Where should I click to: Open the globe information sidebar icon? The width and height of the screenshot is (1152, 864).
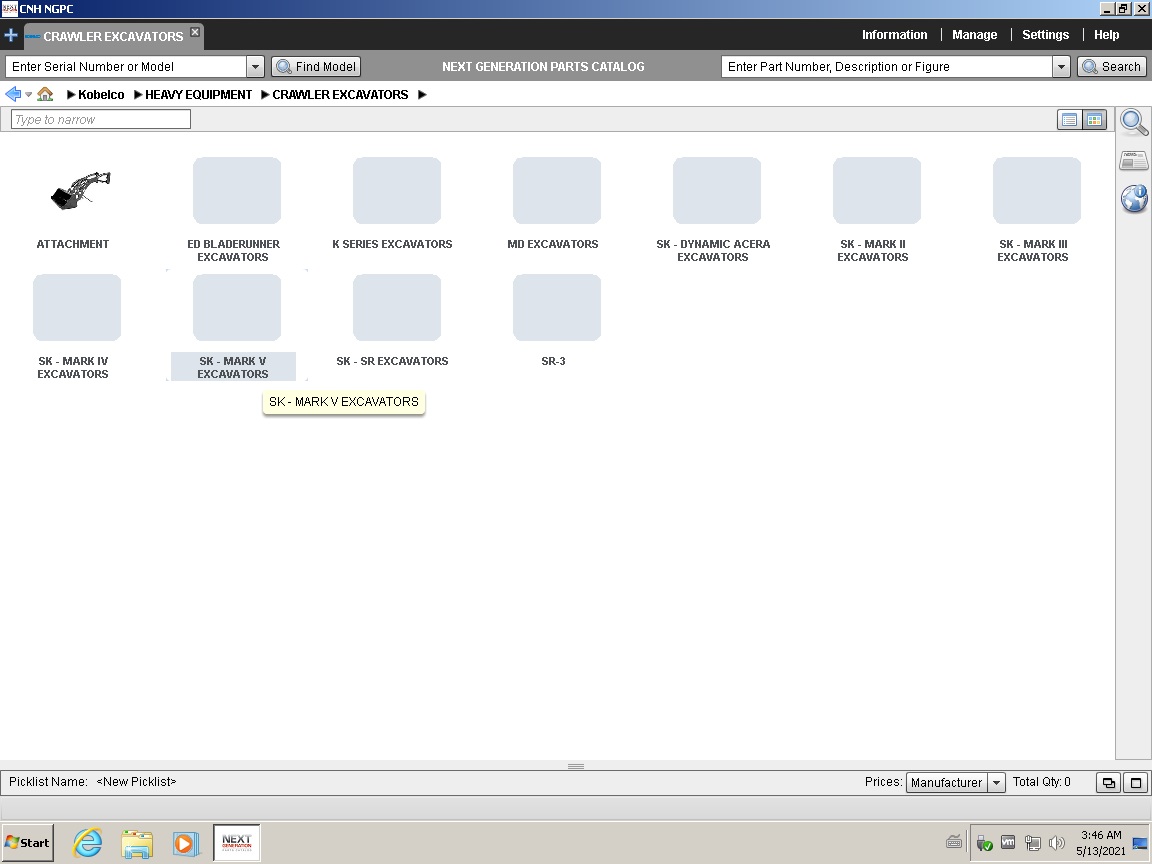(1134, 198)
